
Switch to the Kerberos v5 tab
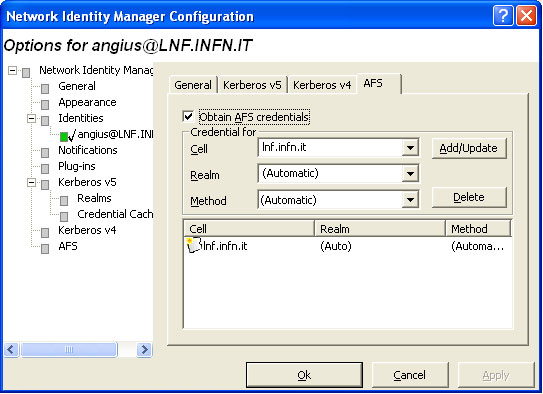click(252, 85)
